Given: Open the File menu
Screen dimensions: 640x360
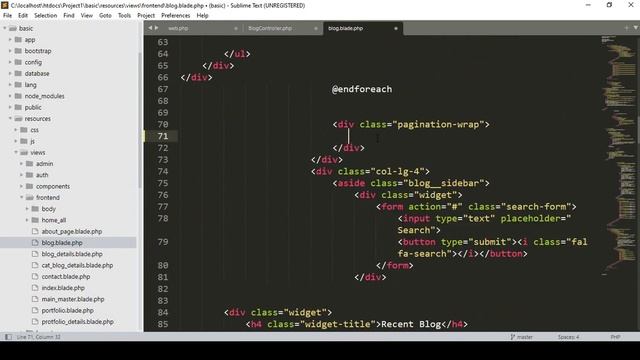Looking at the screenshot, I should click(7, 16).
